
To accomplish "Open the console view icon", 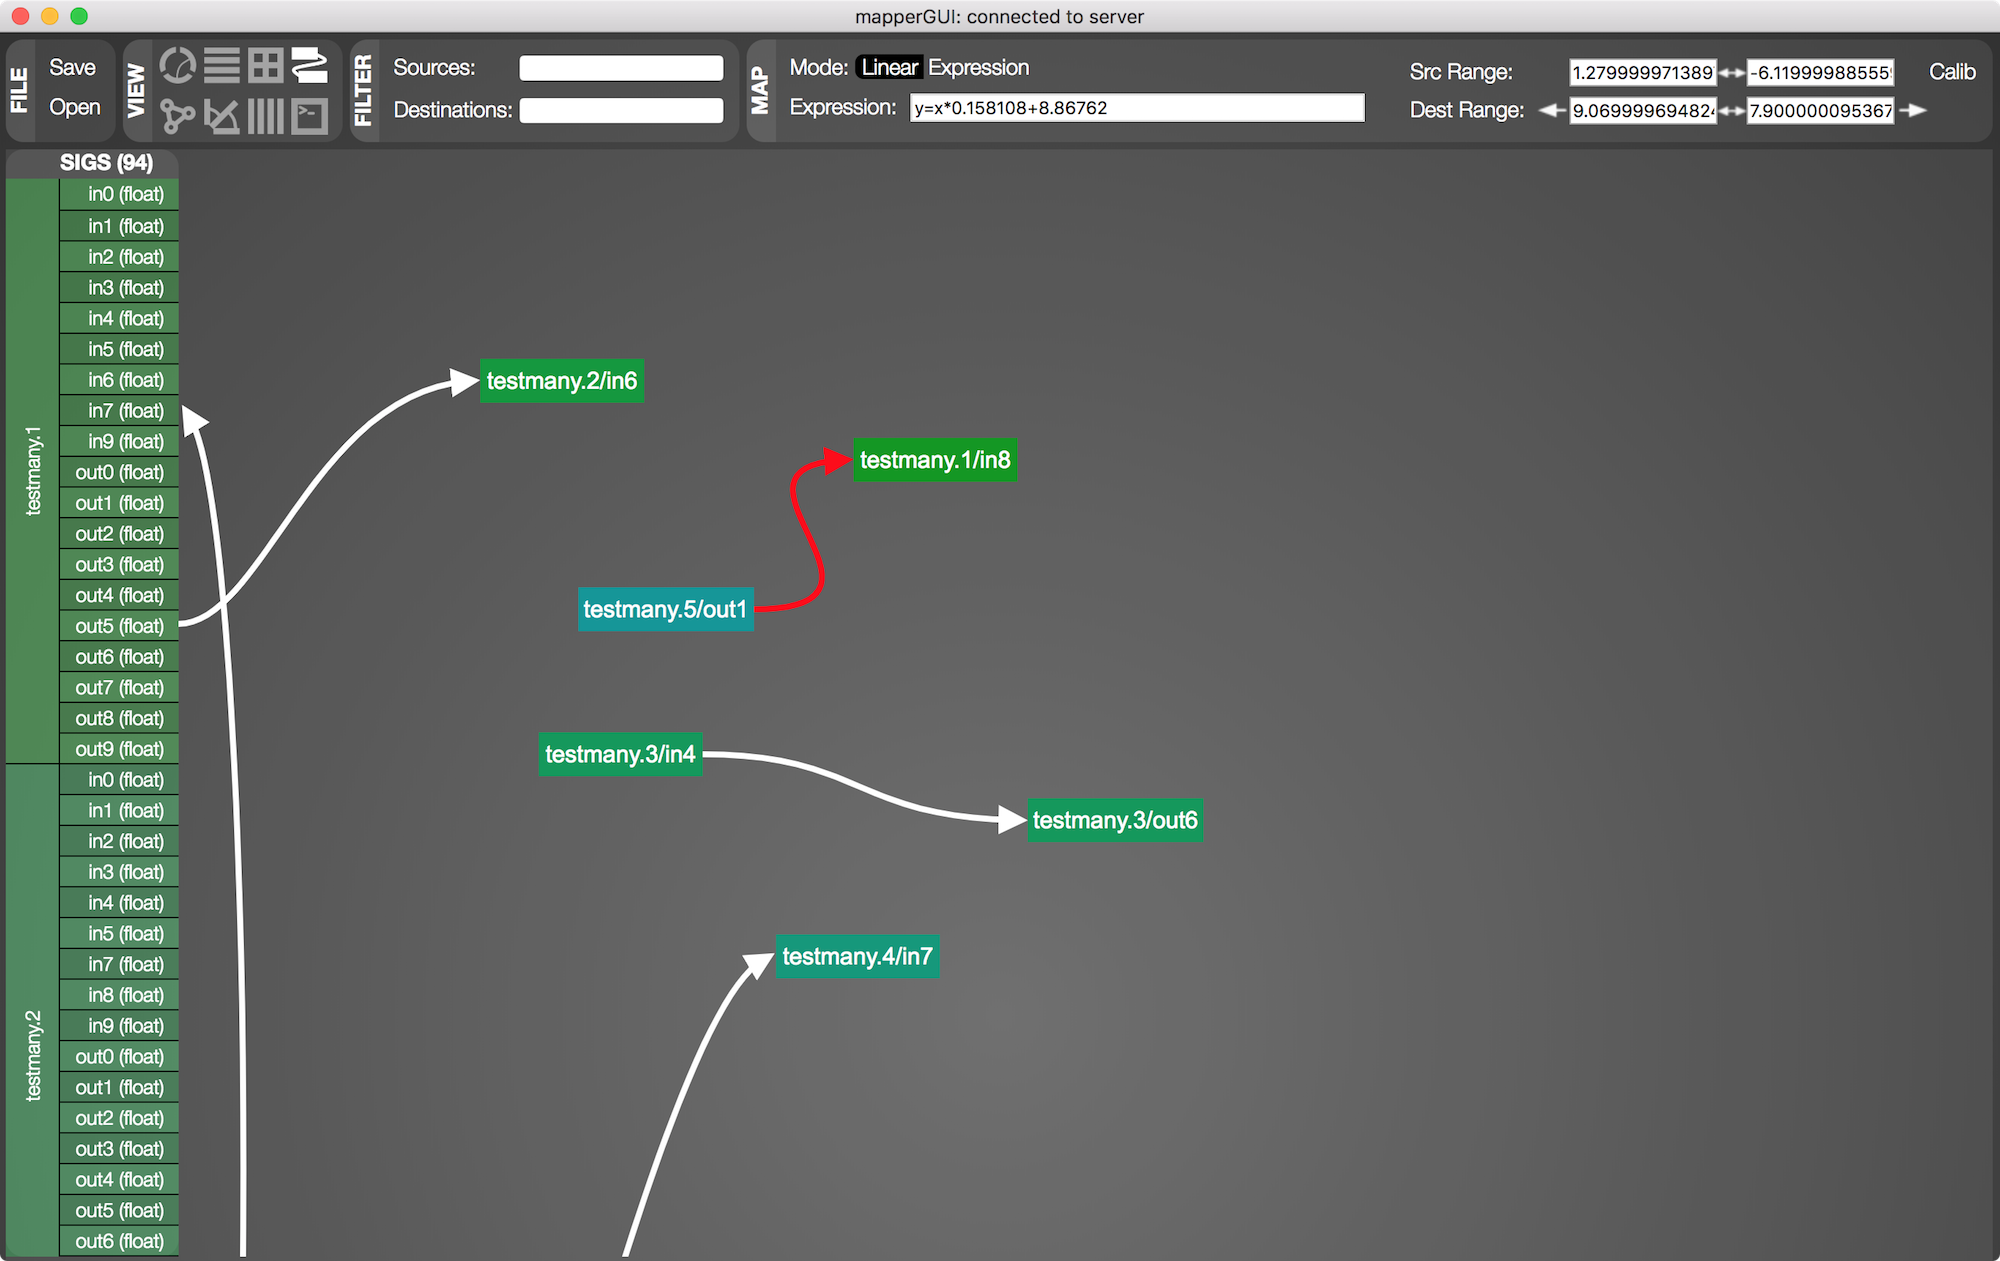I will pyautogui.click(x=310, y=116).
